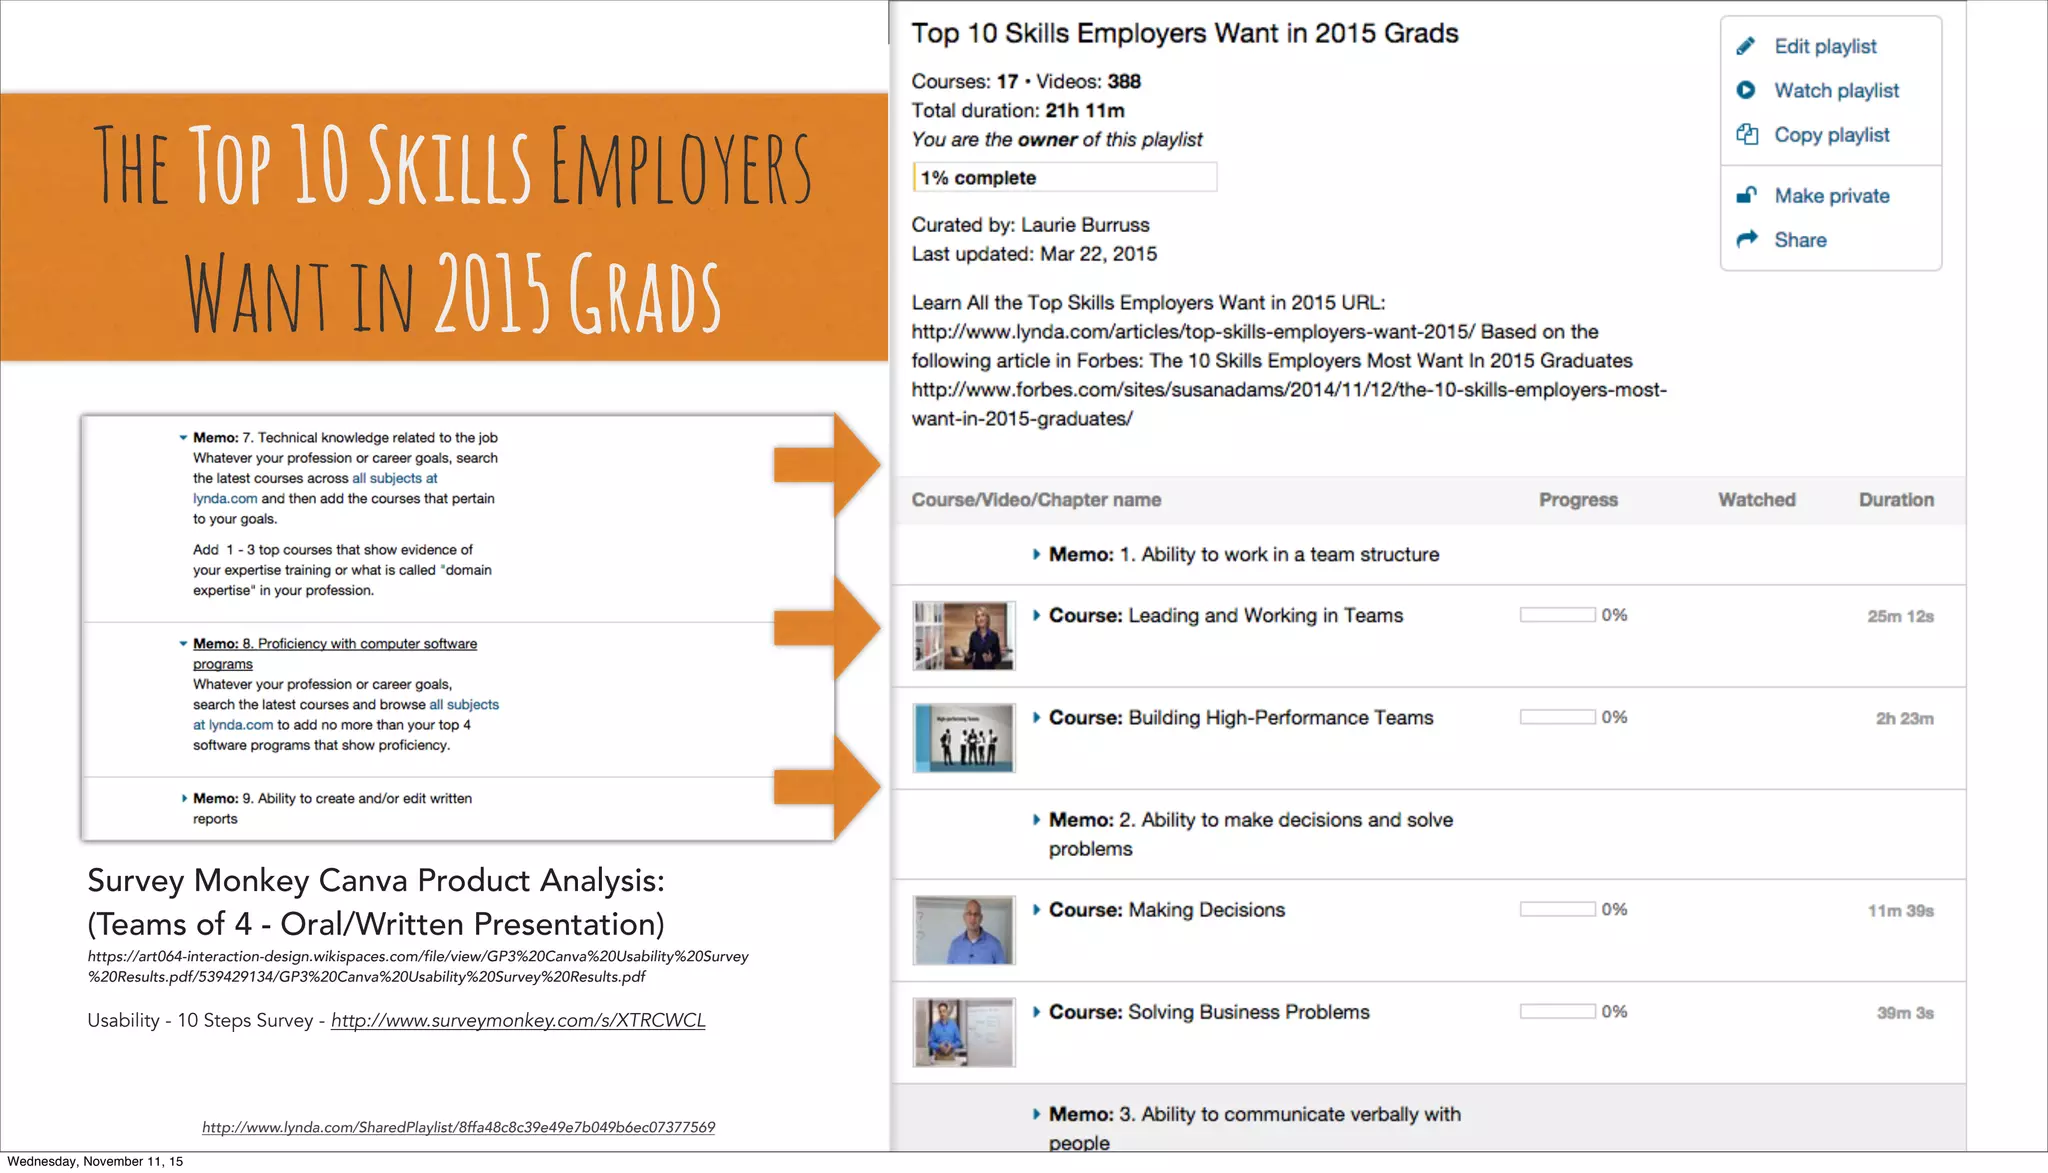Expand the Solving Business Problems course
Image resolution: width=2048 pixels, height=1173 pixels.
point(1036,1012)
